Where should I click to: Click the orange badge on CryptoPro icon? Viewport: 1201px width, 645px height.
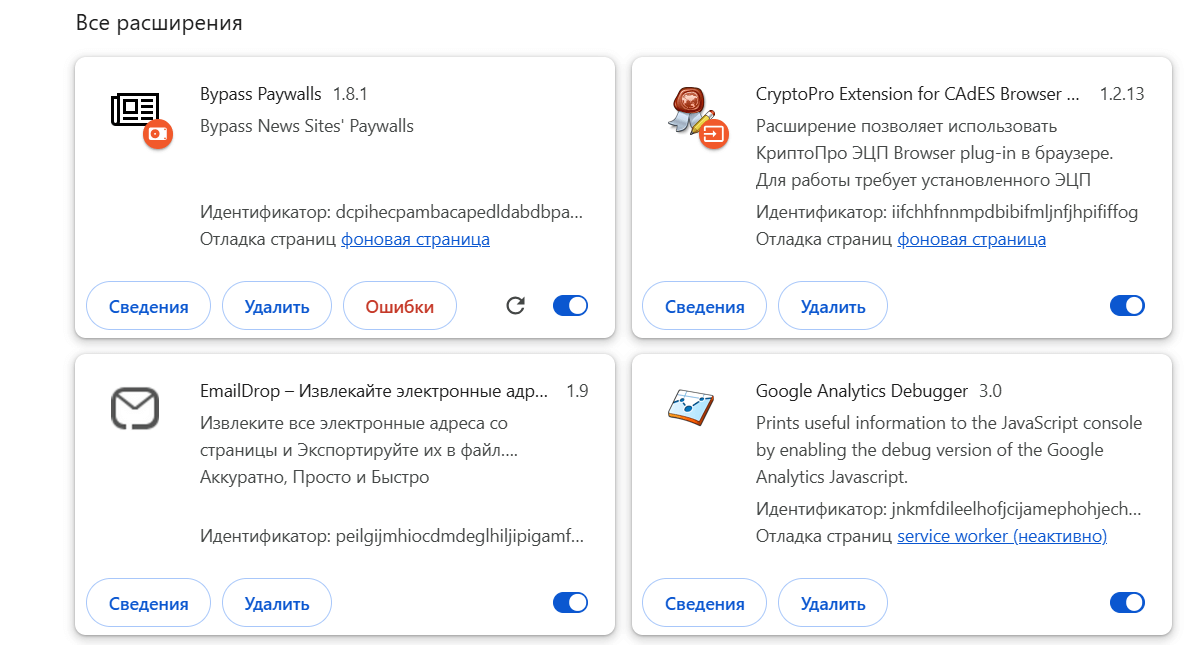pos(713,133)
